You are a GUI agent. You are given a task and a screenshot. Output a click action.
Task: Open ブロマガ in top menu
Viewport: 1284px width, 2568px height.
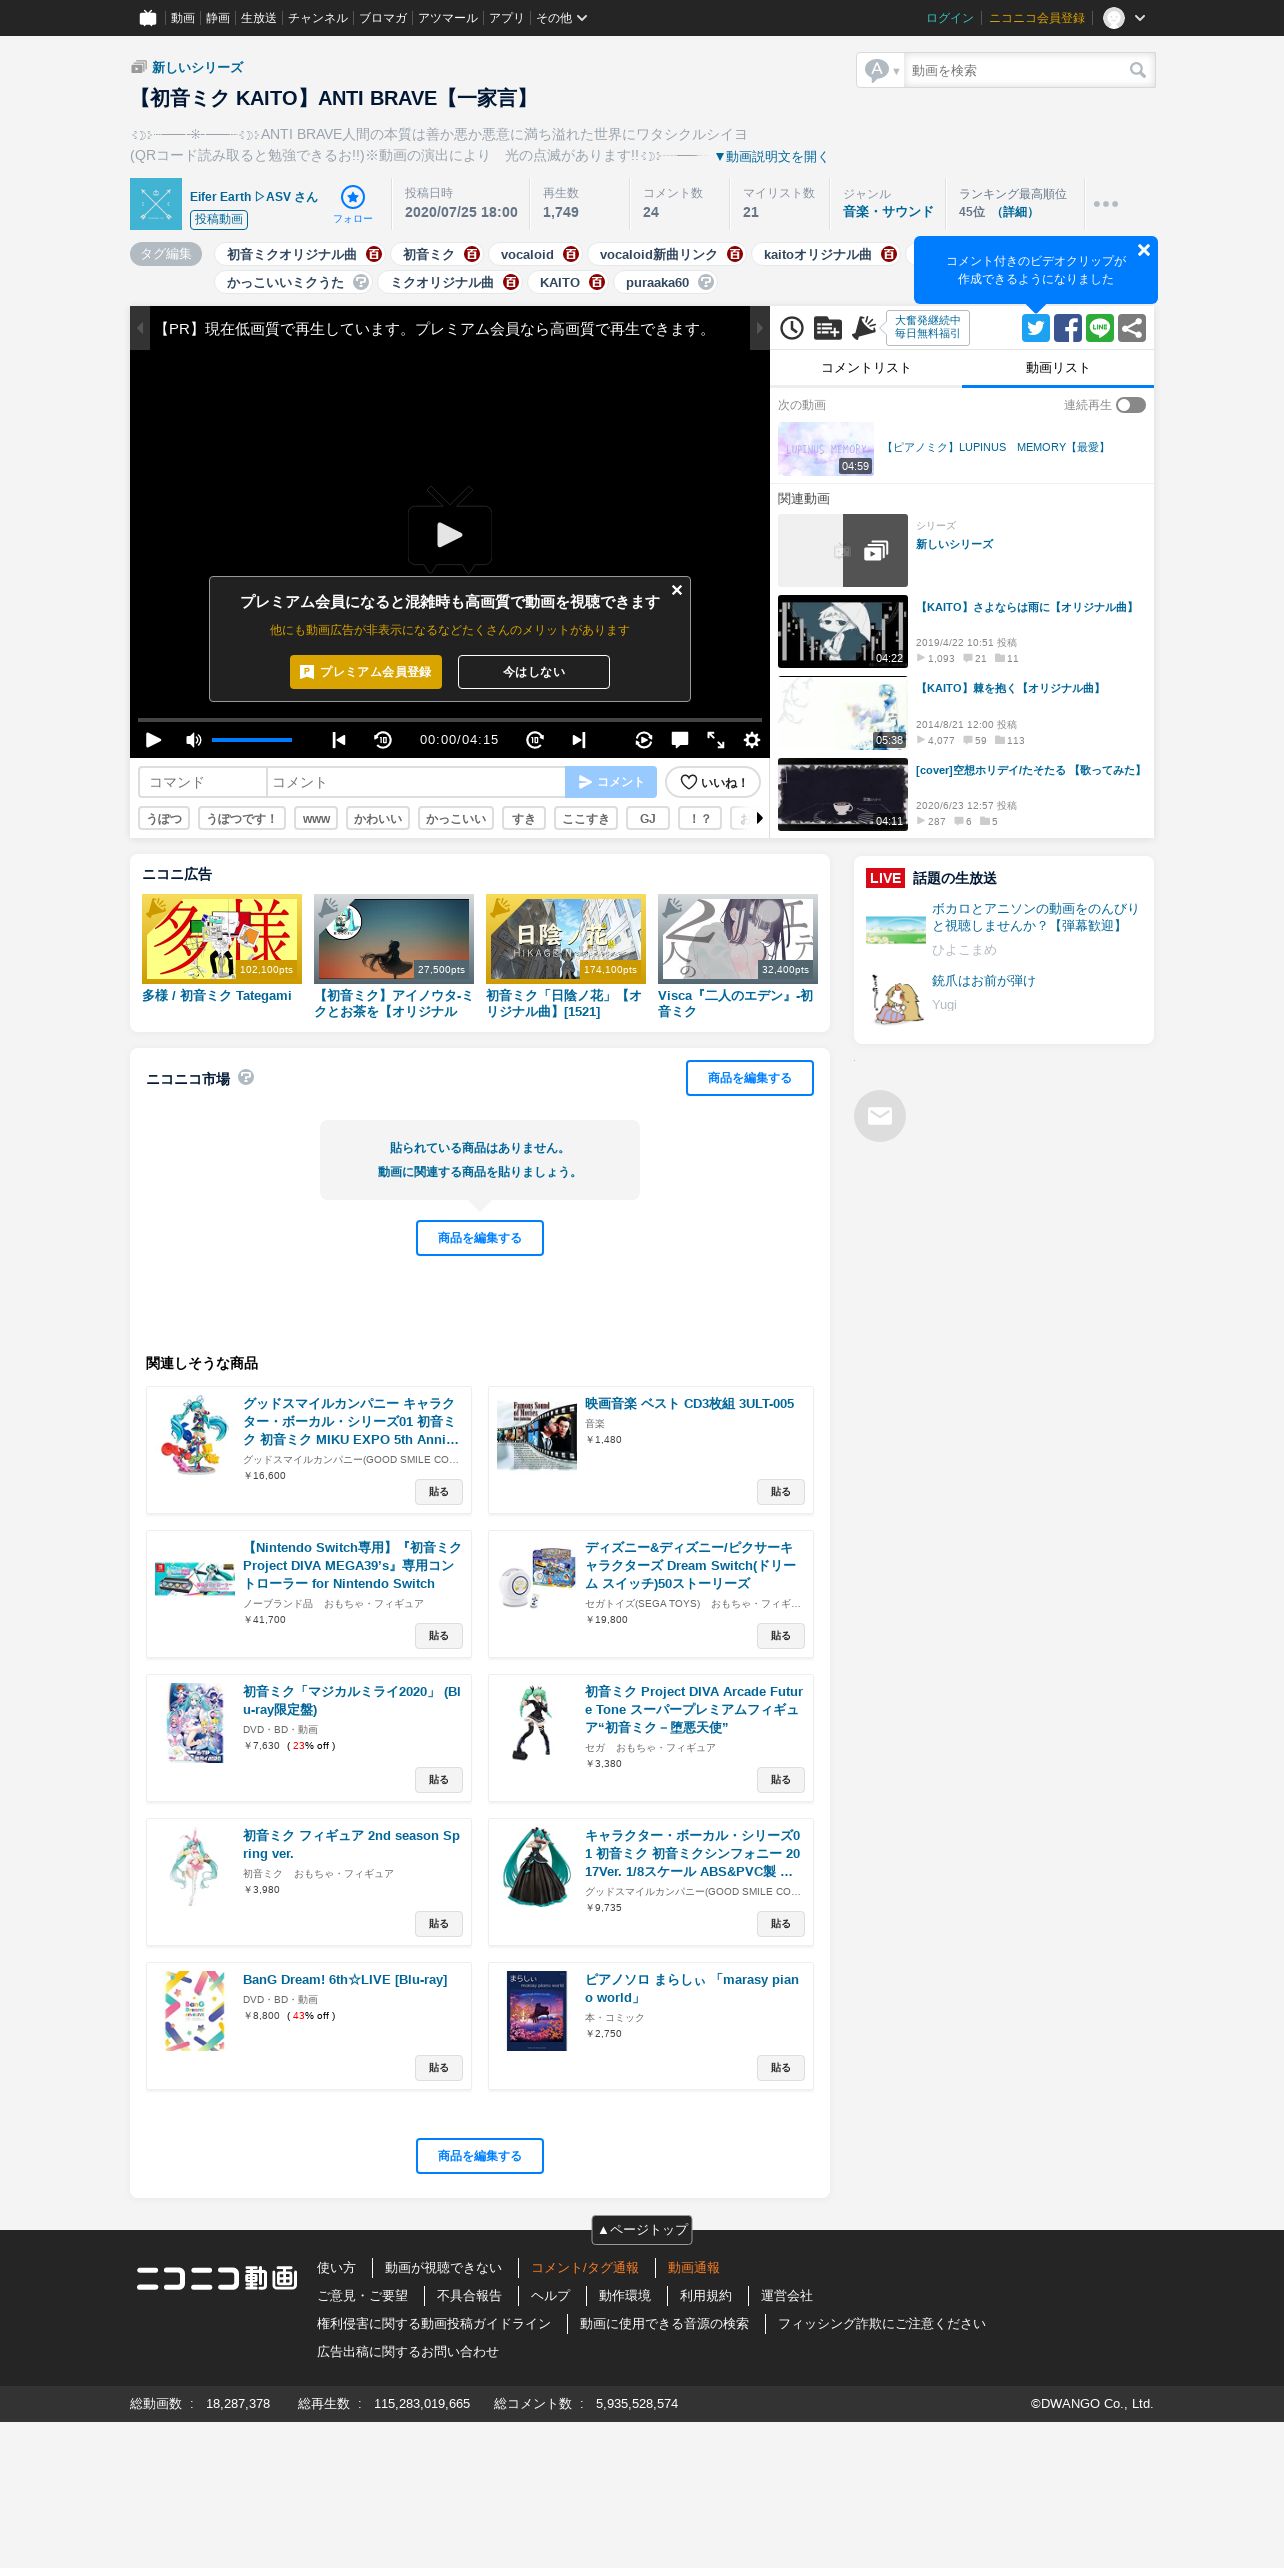[x=383, y=18]
